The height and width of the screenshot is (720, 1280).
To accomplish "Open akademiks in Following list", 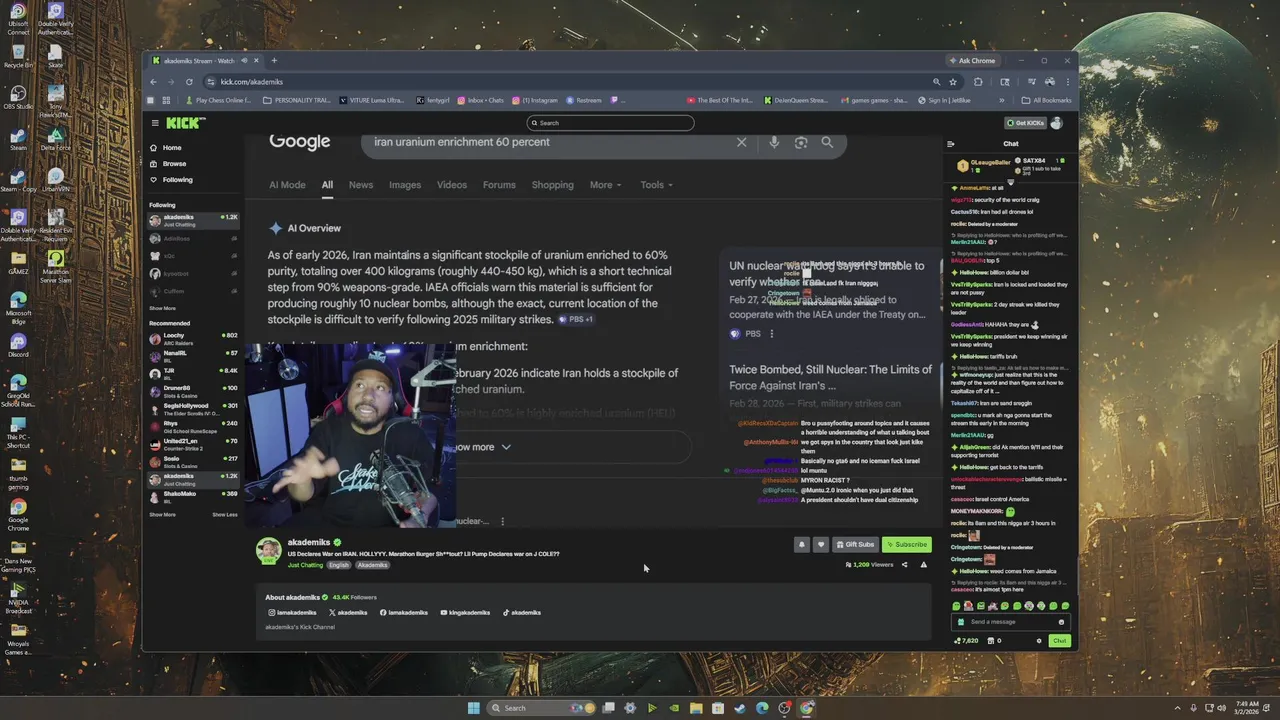I will tap(193, 220).
